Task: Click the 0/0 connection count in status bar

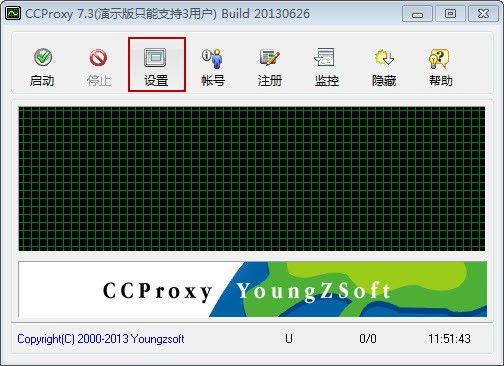Action: point(368,339)
